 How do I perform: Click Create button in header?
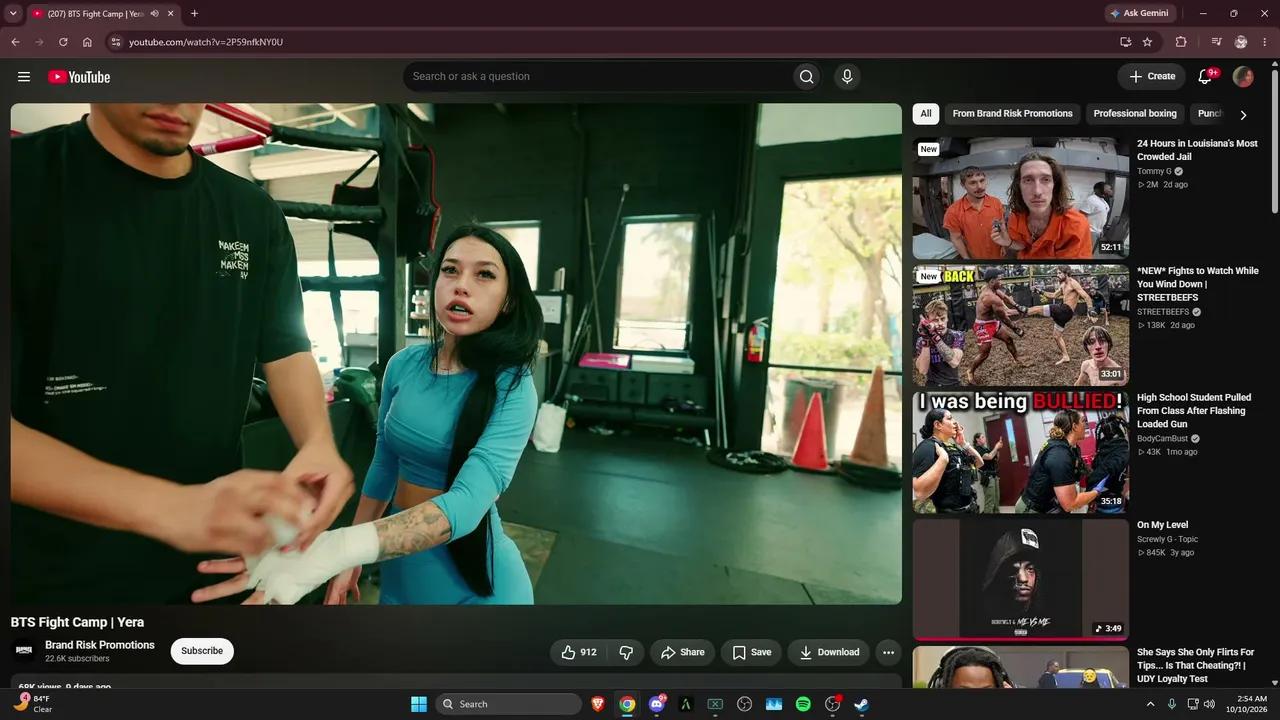tap(1151, 76)
